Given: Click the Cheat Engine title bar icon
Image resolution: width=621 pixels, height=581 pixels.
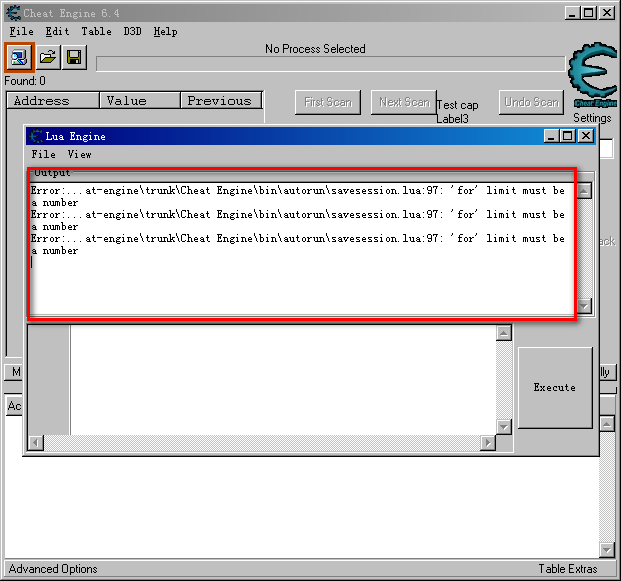Looking at the screenshot, I should tap(11, 12).
